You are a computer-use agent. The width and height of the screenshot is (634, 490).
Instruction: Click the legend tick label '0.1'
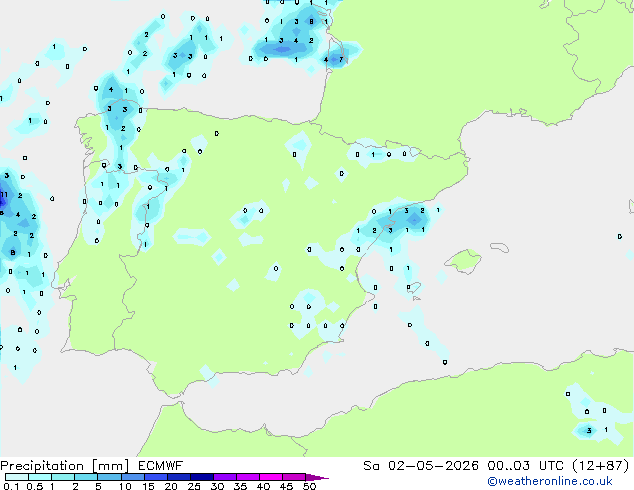point(11,486)
